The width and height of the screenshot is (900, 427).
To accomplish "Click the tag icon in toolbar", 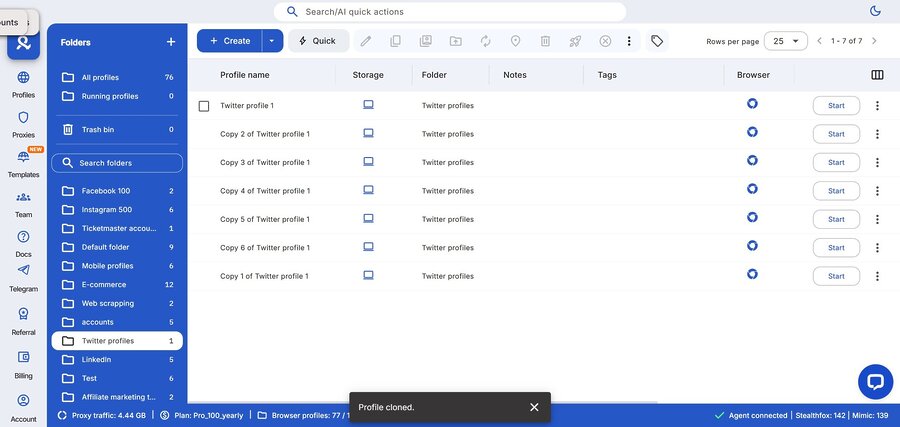I will (657, 41).
